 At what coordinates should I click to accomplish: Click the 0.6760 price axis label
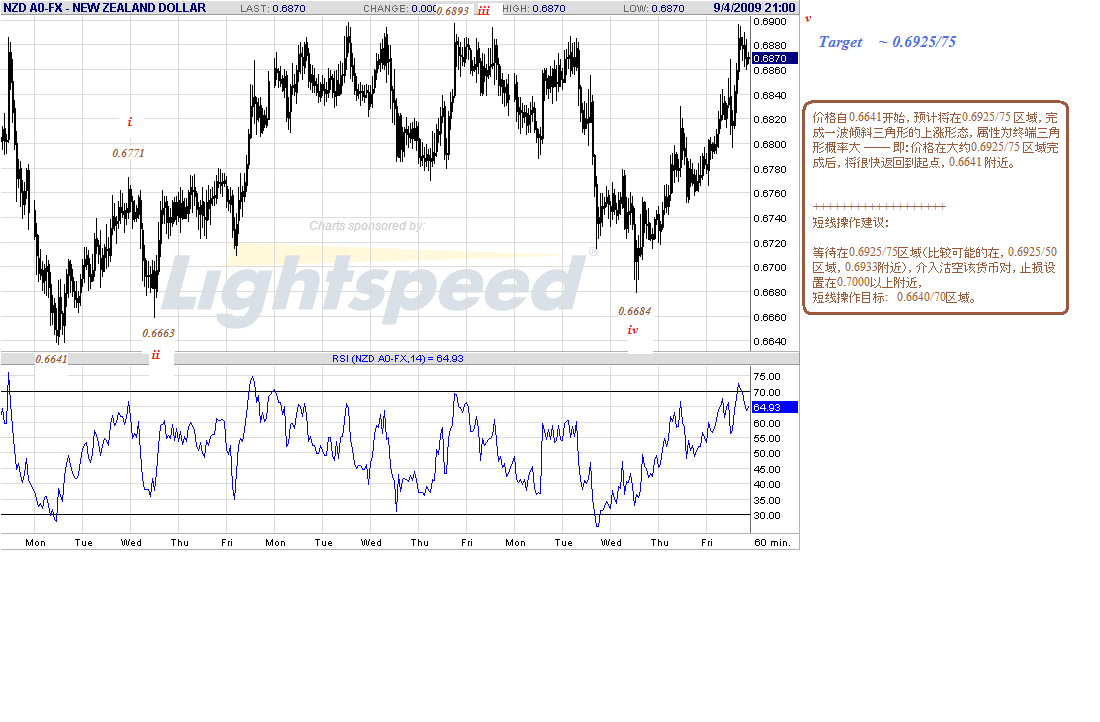[x=770, y=194]
